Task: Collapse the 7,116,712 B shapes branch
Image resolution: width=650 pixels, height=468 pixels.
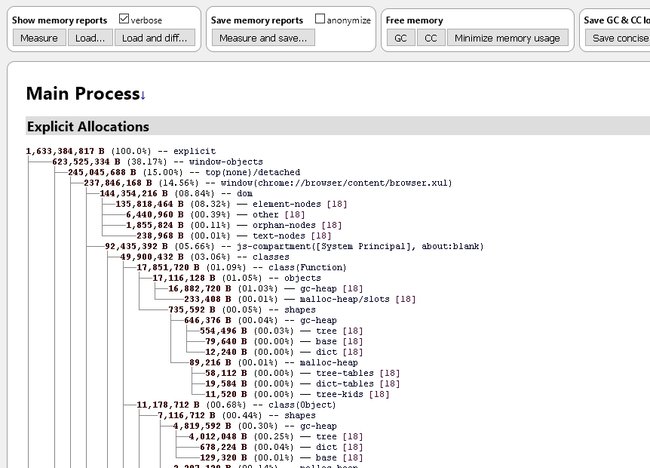Action: [236, 415]
